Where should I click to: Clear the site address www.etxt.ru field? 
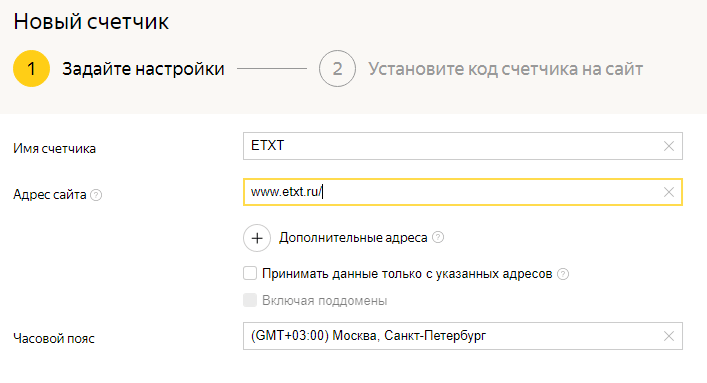click(669, 192)
